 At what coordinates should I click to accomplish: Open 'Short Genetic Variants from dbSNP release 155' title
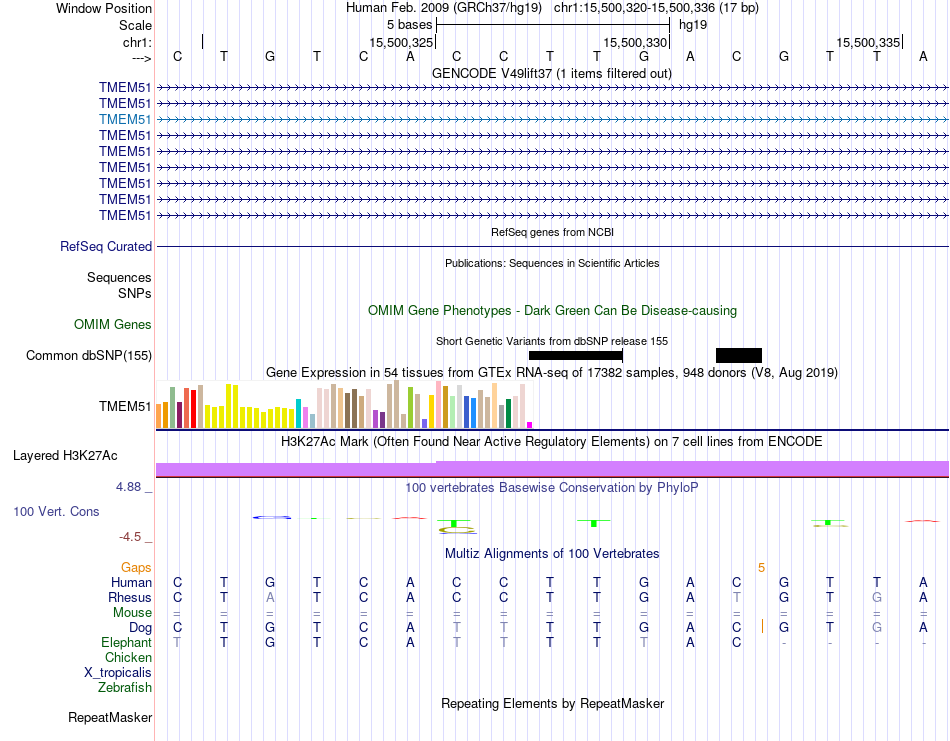click(x=552, y=341)
